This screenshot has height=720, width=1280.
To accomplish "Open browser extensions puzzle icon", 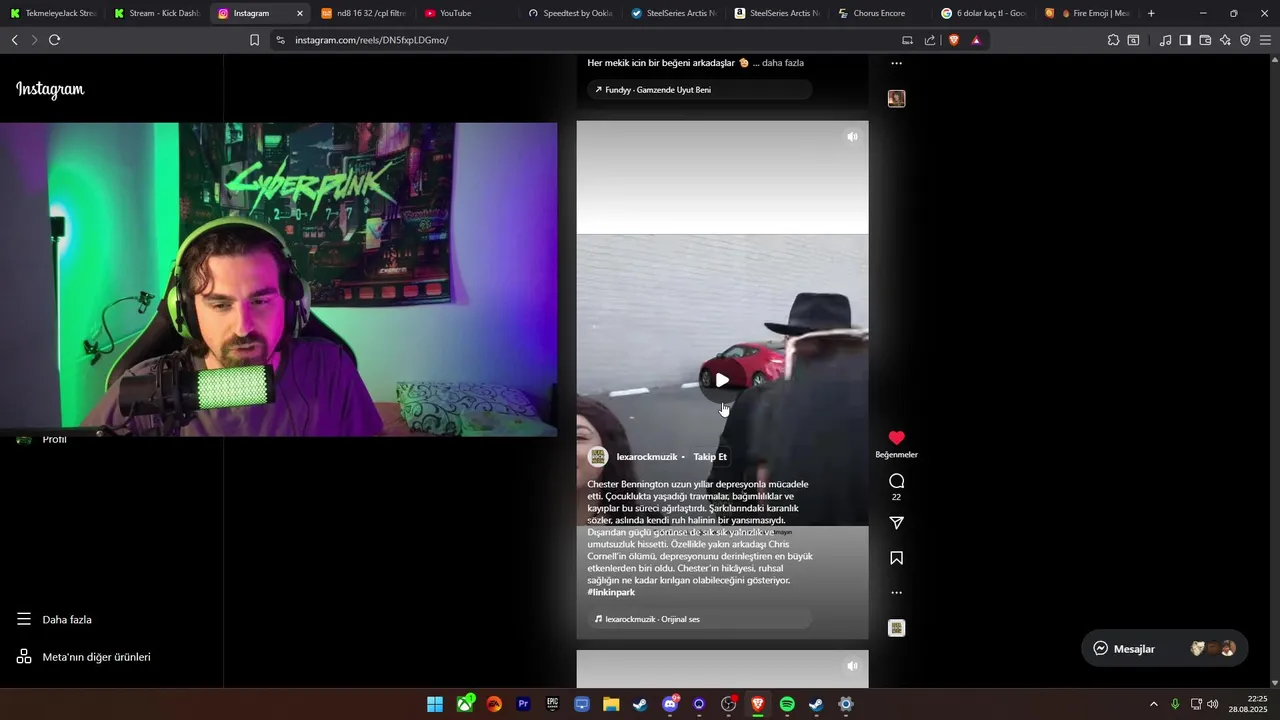I will click(1113, 40).
